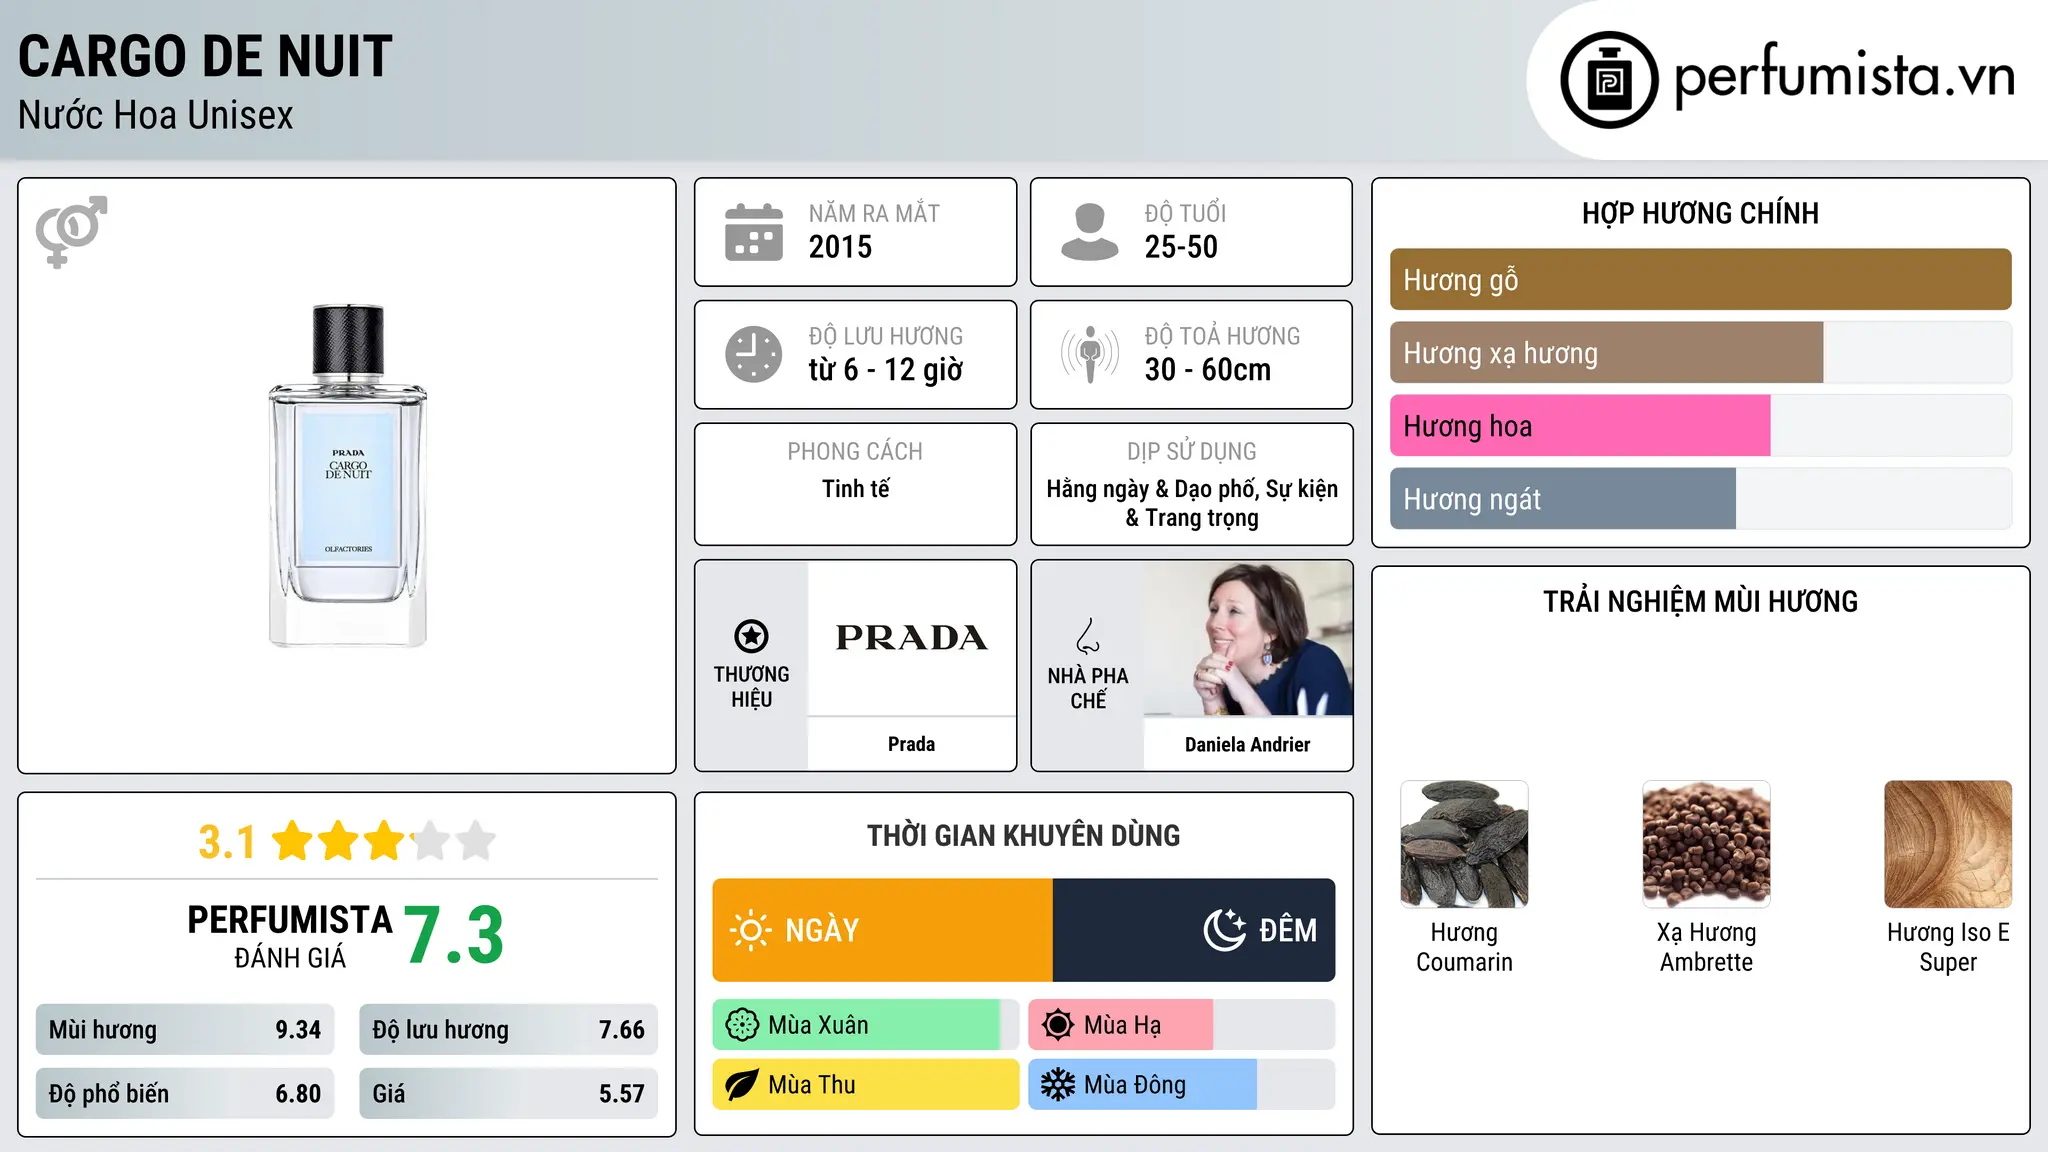
Task: Click the HỢP HƯƠNG CHÍNH heading
Action: (x=1700, y=213)
